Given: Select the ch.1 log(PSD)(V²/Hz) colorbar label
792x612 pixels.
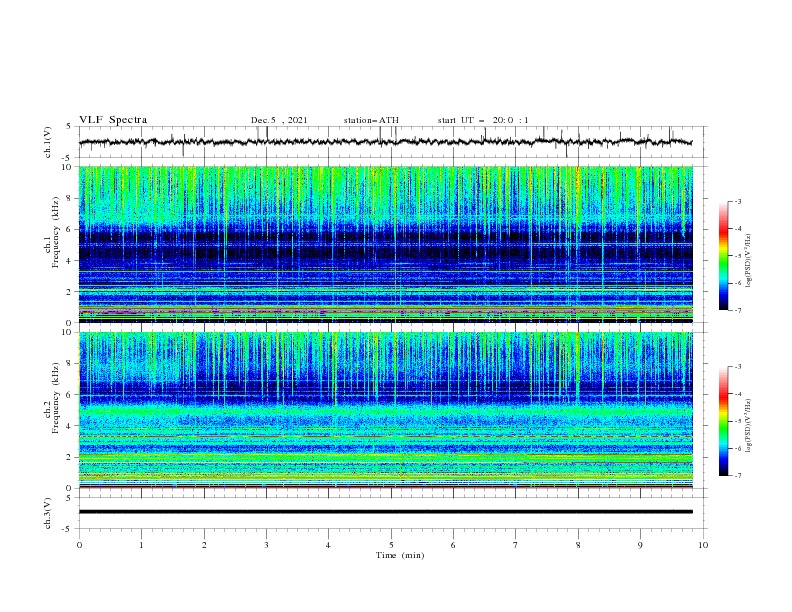Looking at the screenshot, I should tap(749, 261).
